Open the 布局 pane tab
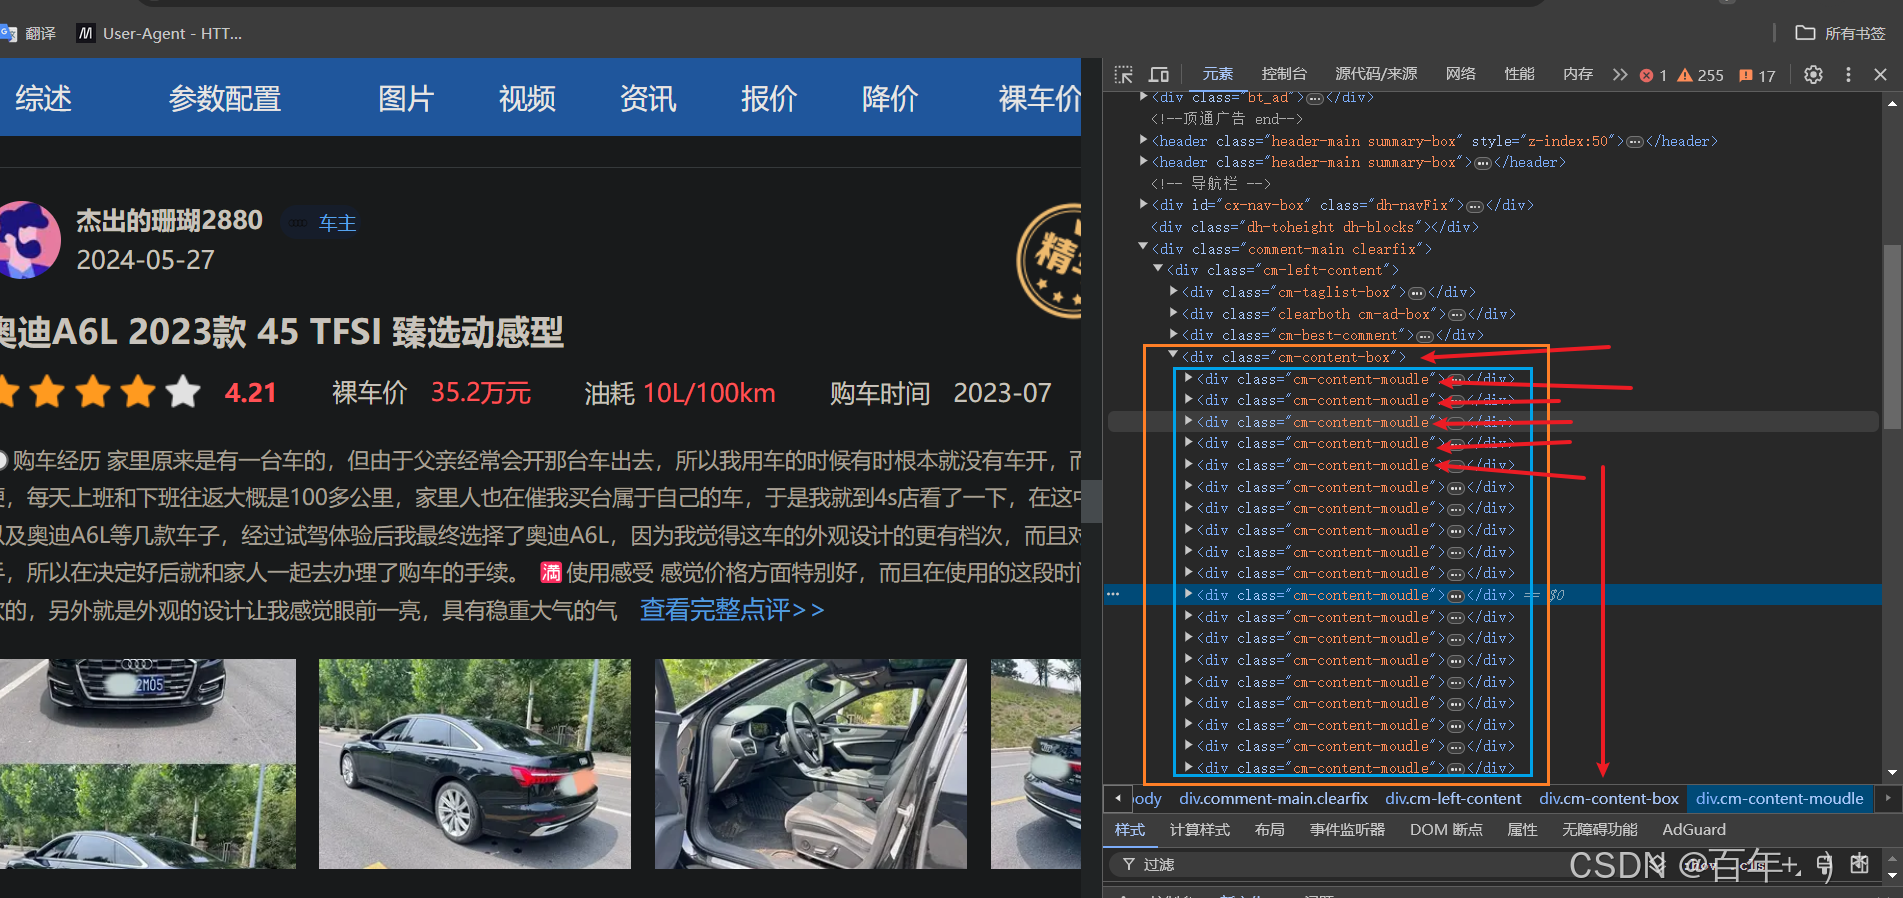Image resolution: width=1903 pixels, height=898 pixels. [x=1270, y=830]
